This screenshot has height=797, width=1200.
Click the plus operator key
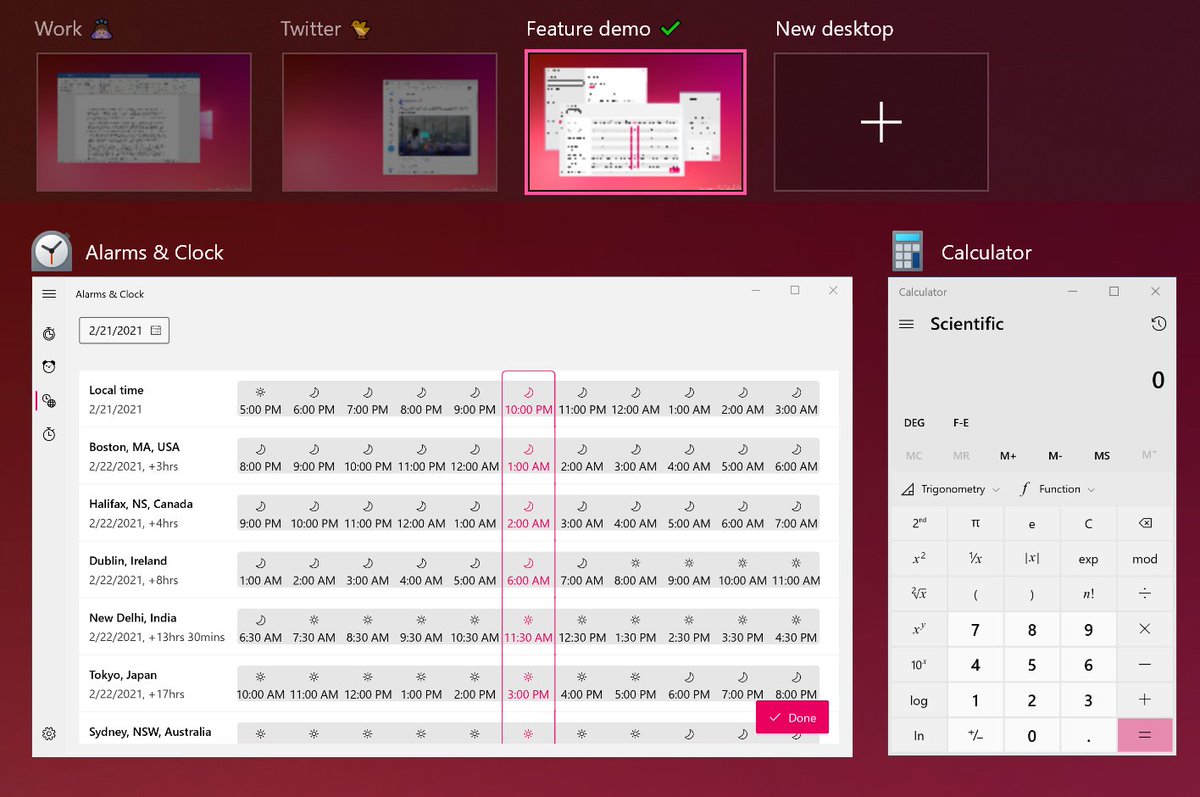coord(1145,700)
